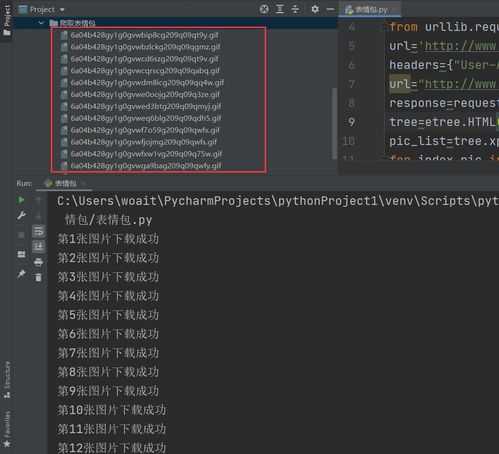Click the locate/select opened file target icon
This screenshot has width=499, height=454.
coord(264,9)
